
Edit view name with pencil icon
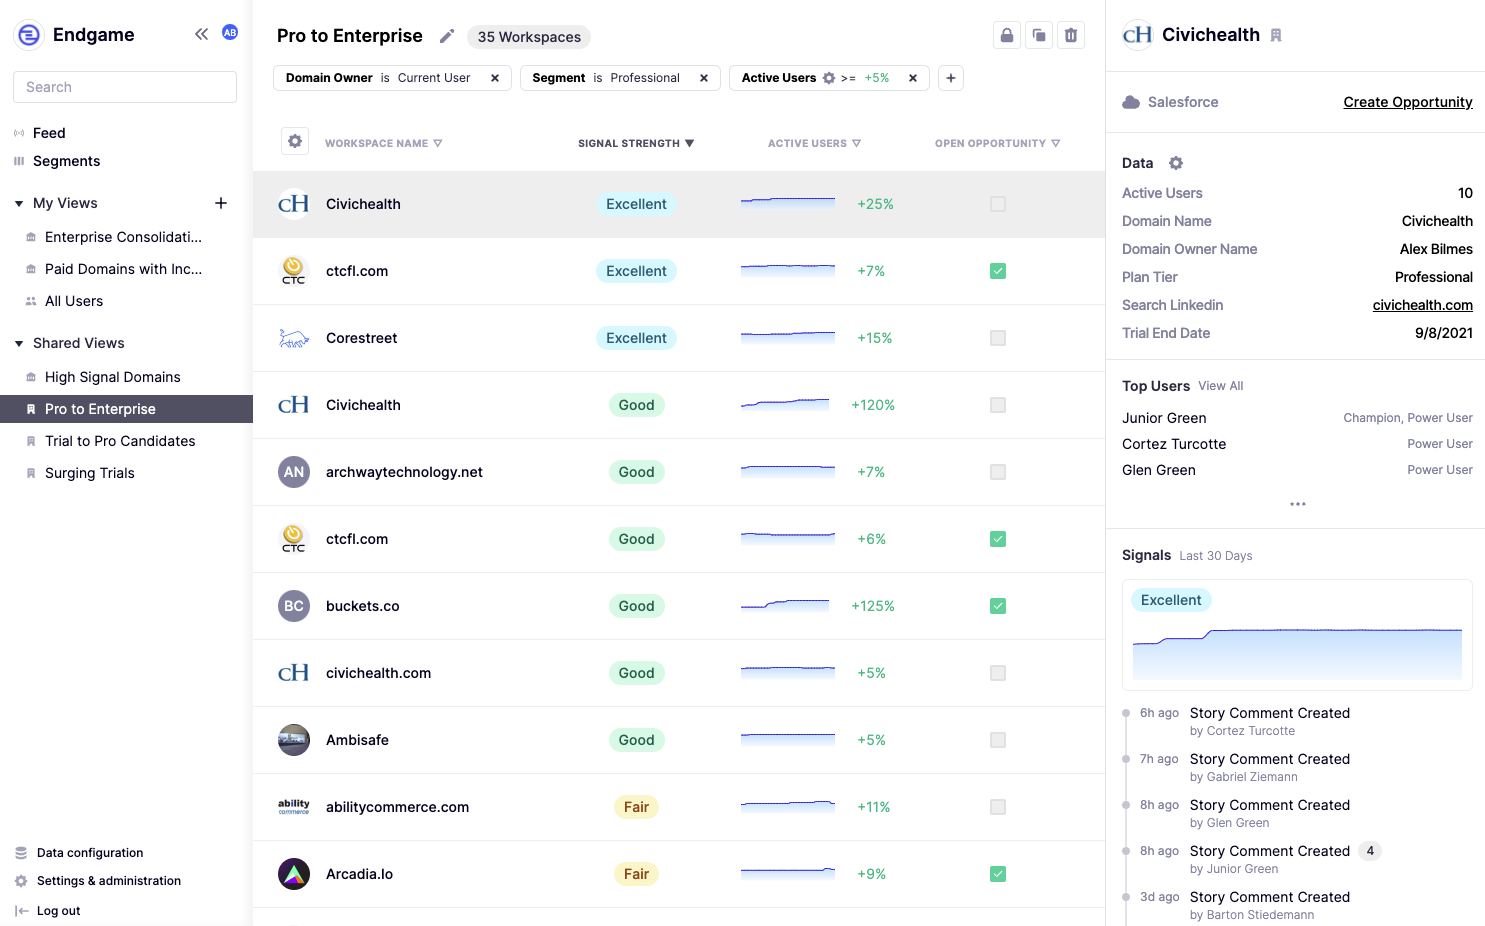tap(447, 36)
